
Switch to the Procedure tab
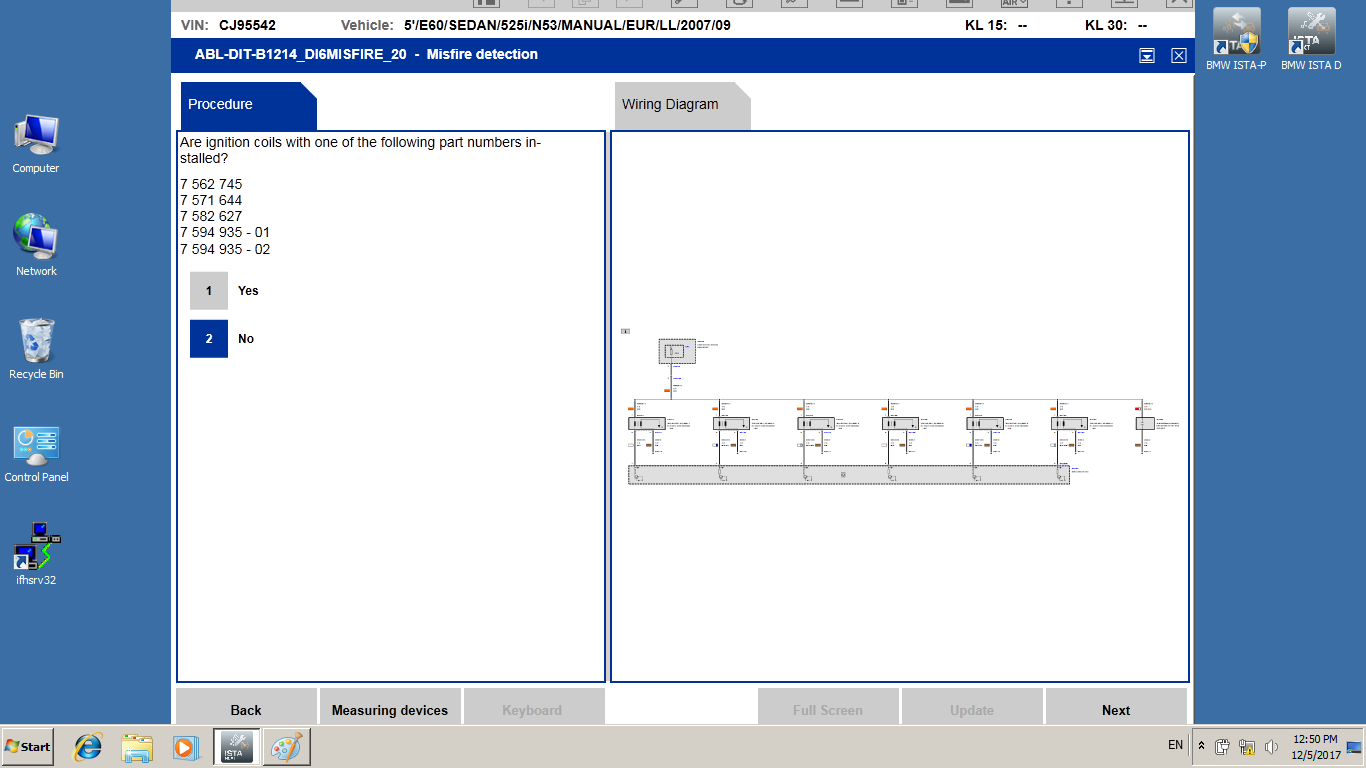pos(221,105)
